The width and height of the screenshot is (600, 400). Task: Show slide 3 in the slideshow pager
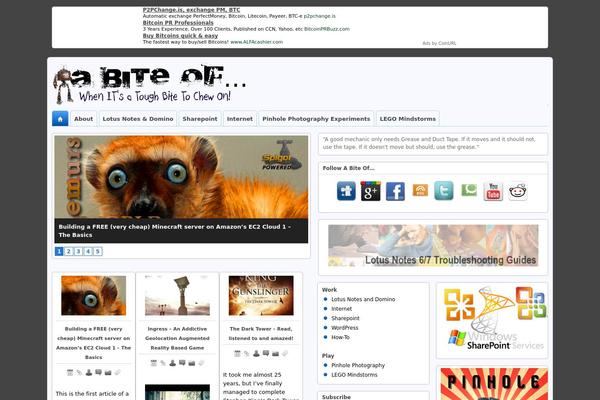pyautogui.click(x=78, y=251)
